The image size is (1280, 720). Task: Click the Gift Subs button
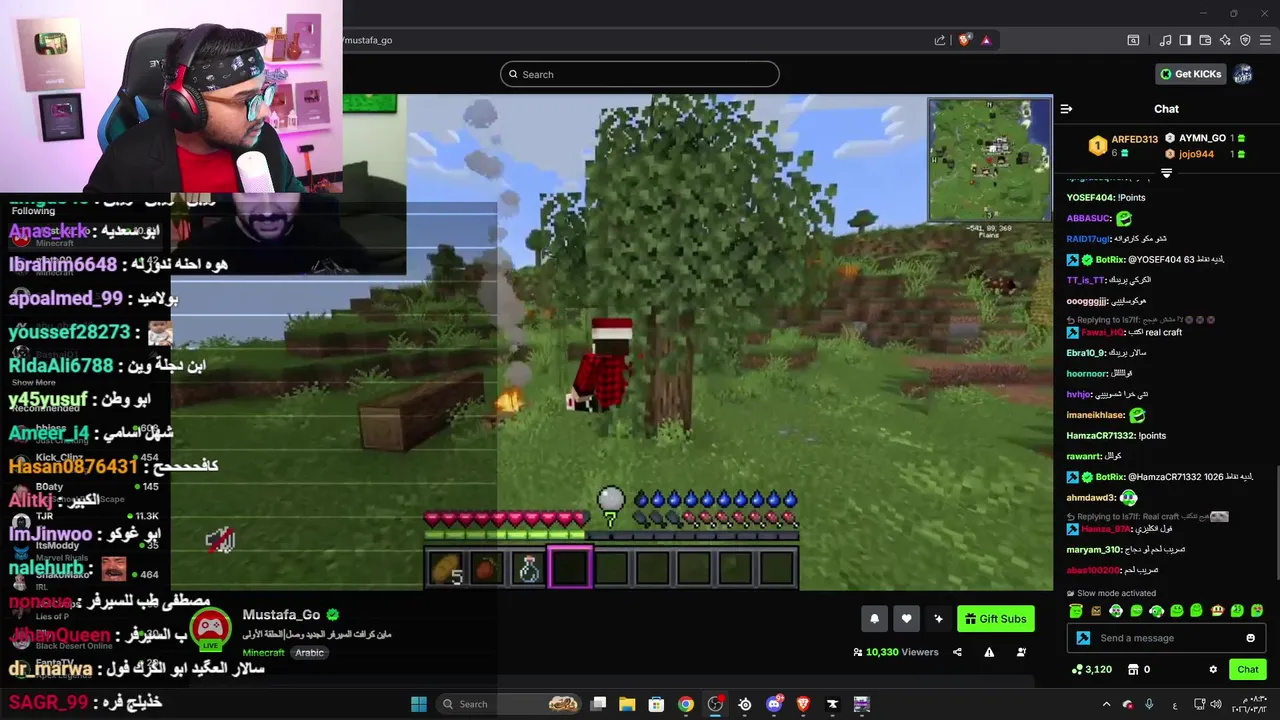(x=995, y=619)
